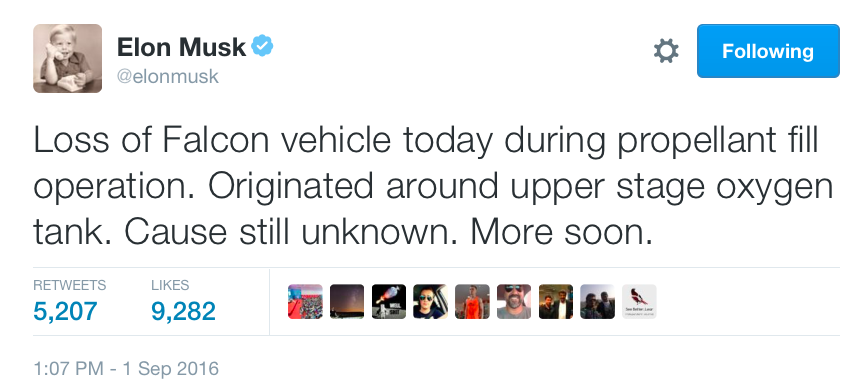Open the 1:07 PM - 1 Sep 2016 timestamp
This screenshot has height=387, width=867.
click(126, 368)
